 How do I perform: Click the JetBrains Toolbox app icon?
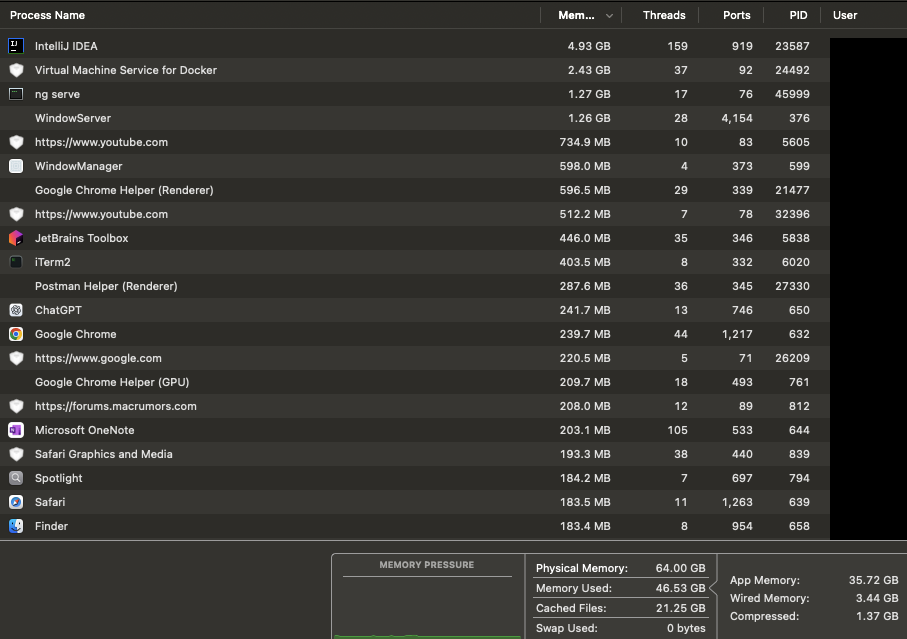tap(14, 238)
